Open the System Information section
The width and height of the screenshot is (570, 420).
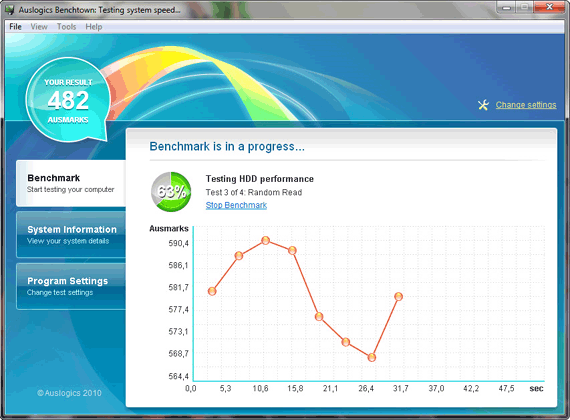(71, 235)
